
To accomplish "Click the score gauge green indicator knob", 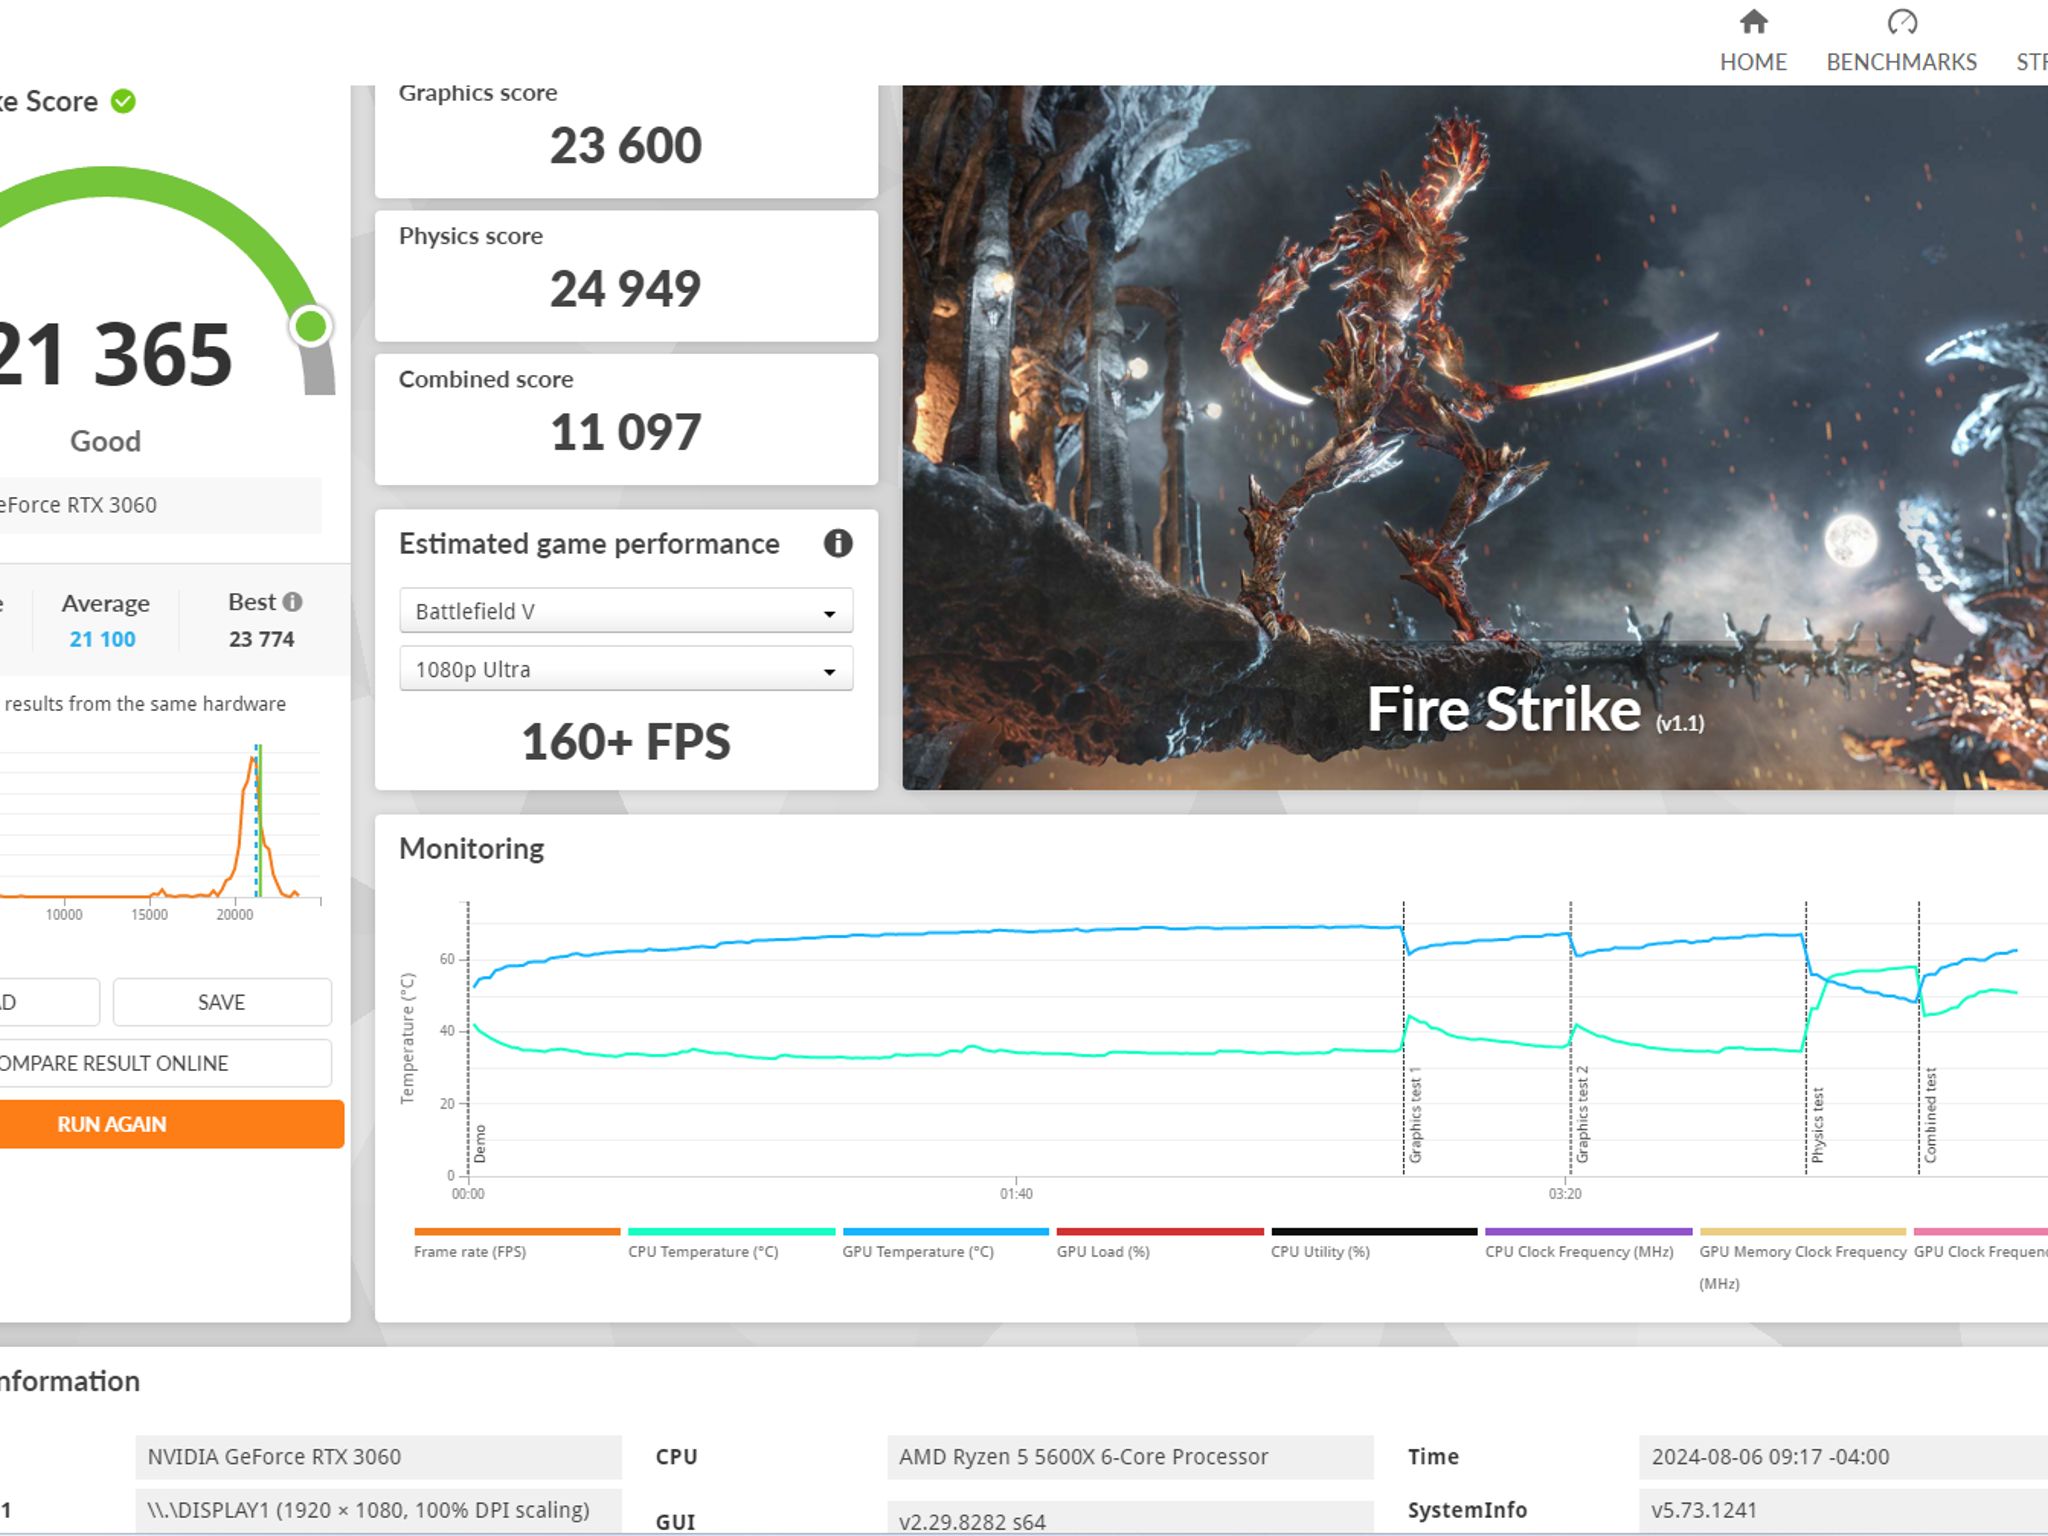I will (311, 326).
